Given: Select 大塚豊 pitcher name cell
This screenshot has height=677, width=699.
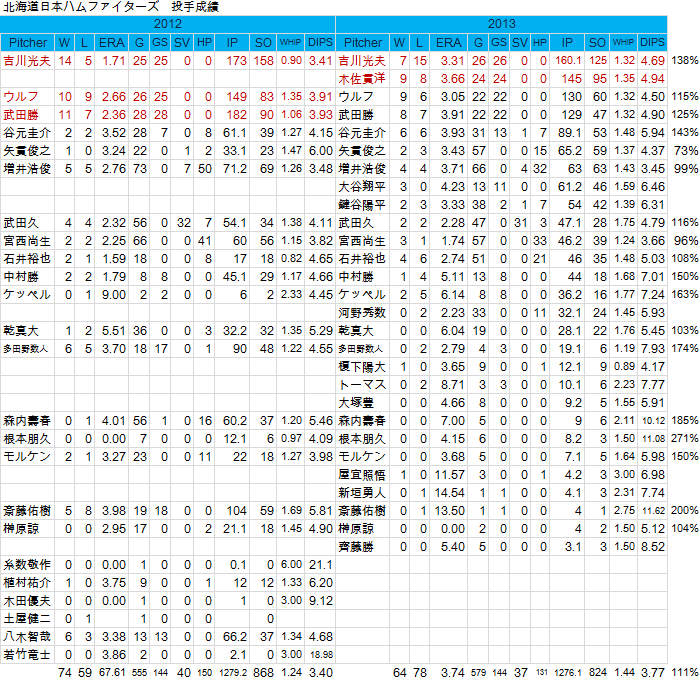Looking at the screenshot, I should (x=362, y=403).
